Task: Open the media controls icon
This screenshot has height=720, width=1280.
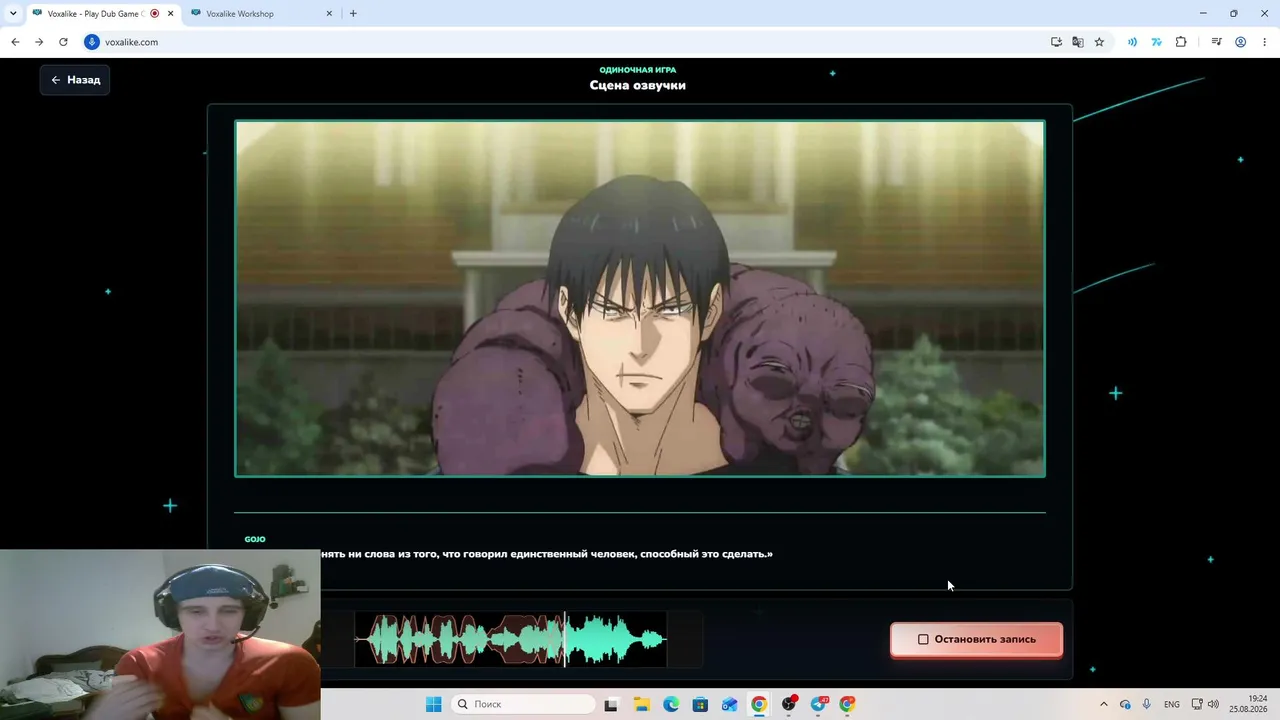Action: click(x=1216, y=42)
